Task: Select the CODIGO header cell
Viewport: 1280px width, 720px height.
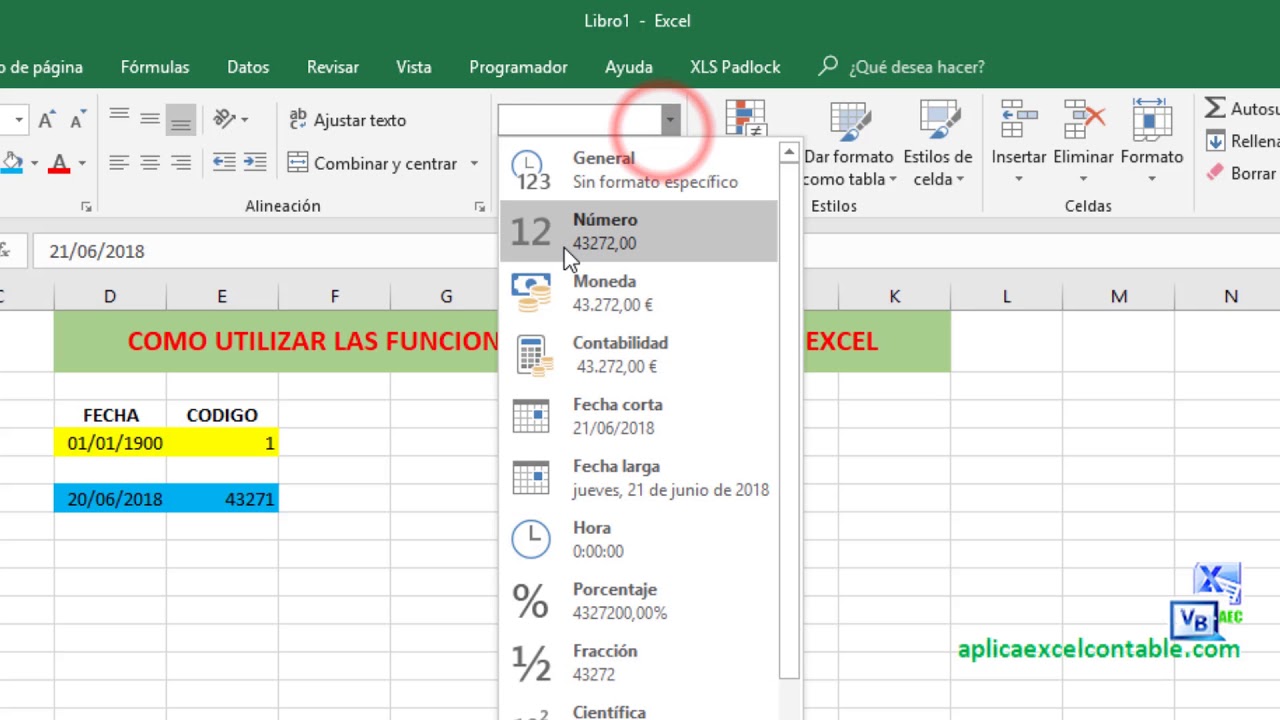Action: coord(222,415)
